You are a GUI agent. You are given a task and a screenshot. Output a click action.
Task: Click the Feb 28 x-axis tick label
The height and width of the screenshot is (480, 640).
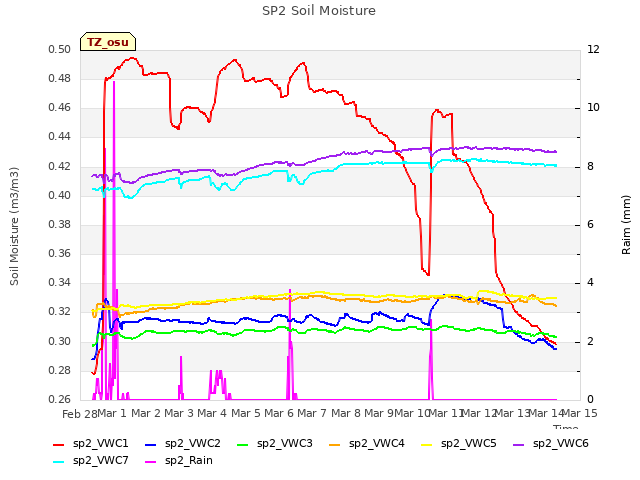click(x=80, y=414)
